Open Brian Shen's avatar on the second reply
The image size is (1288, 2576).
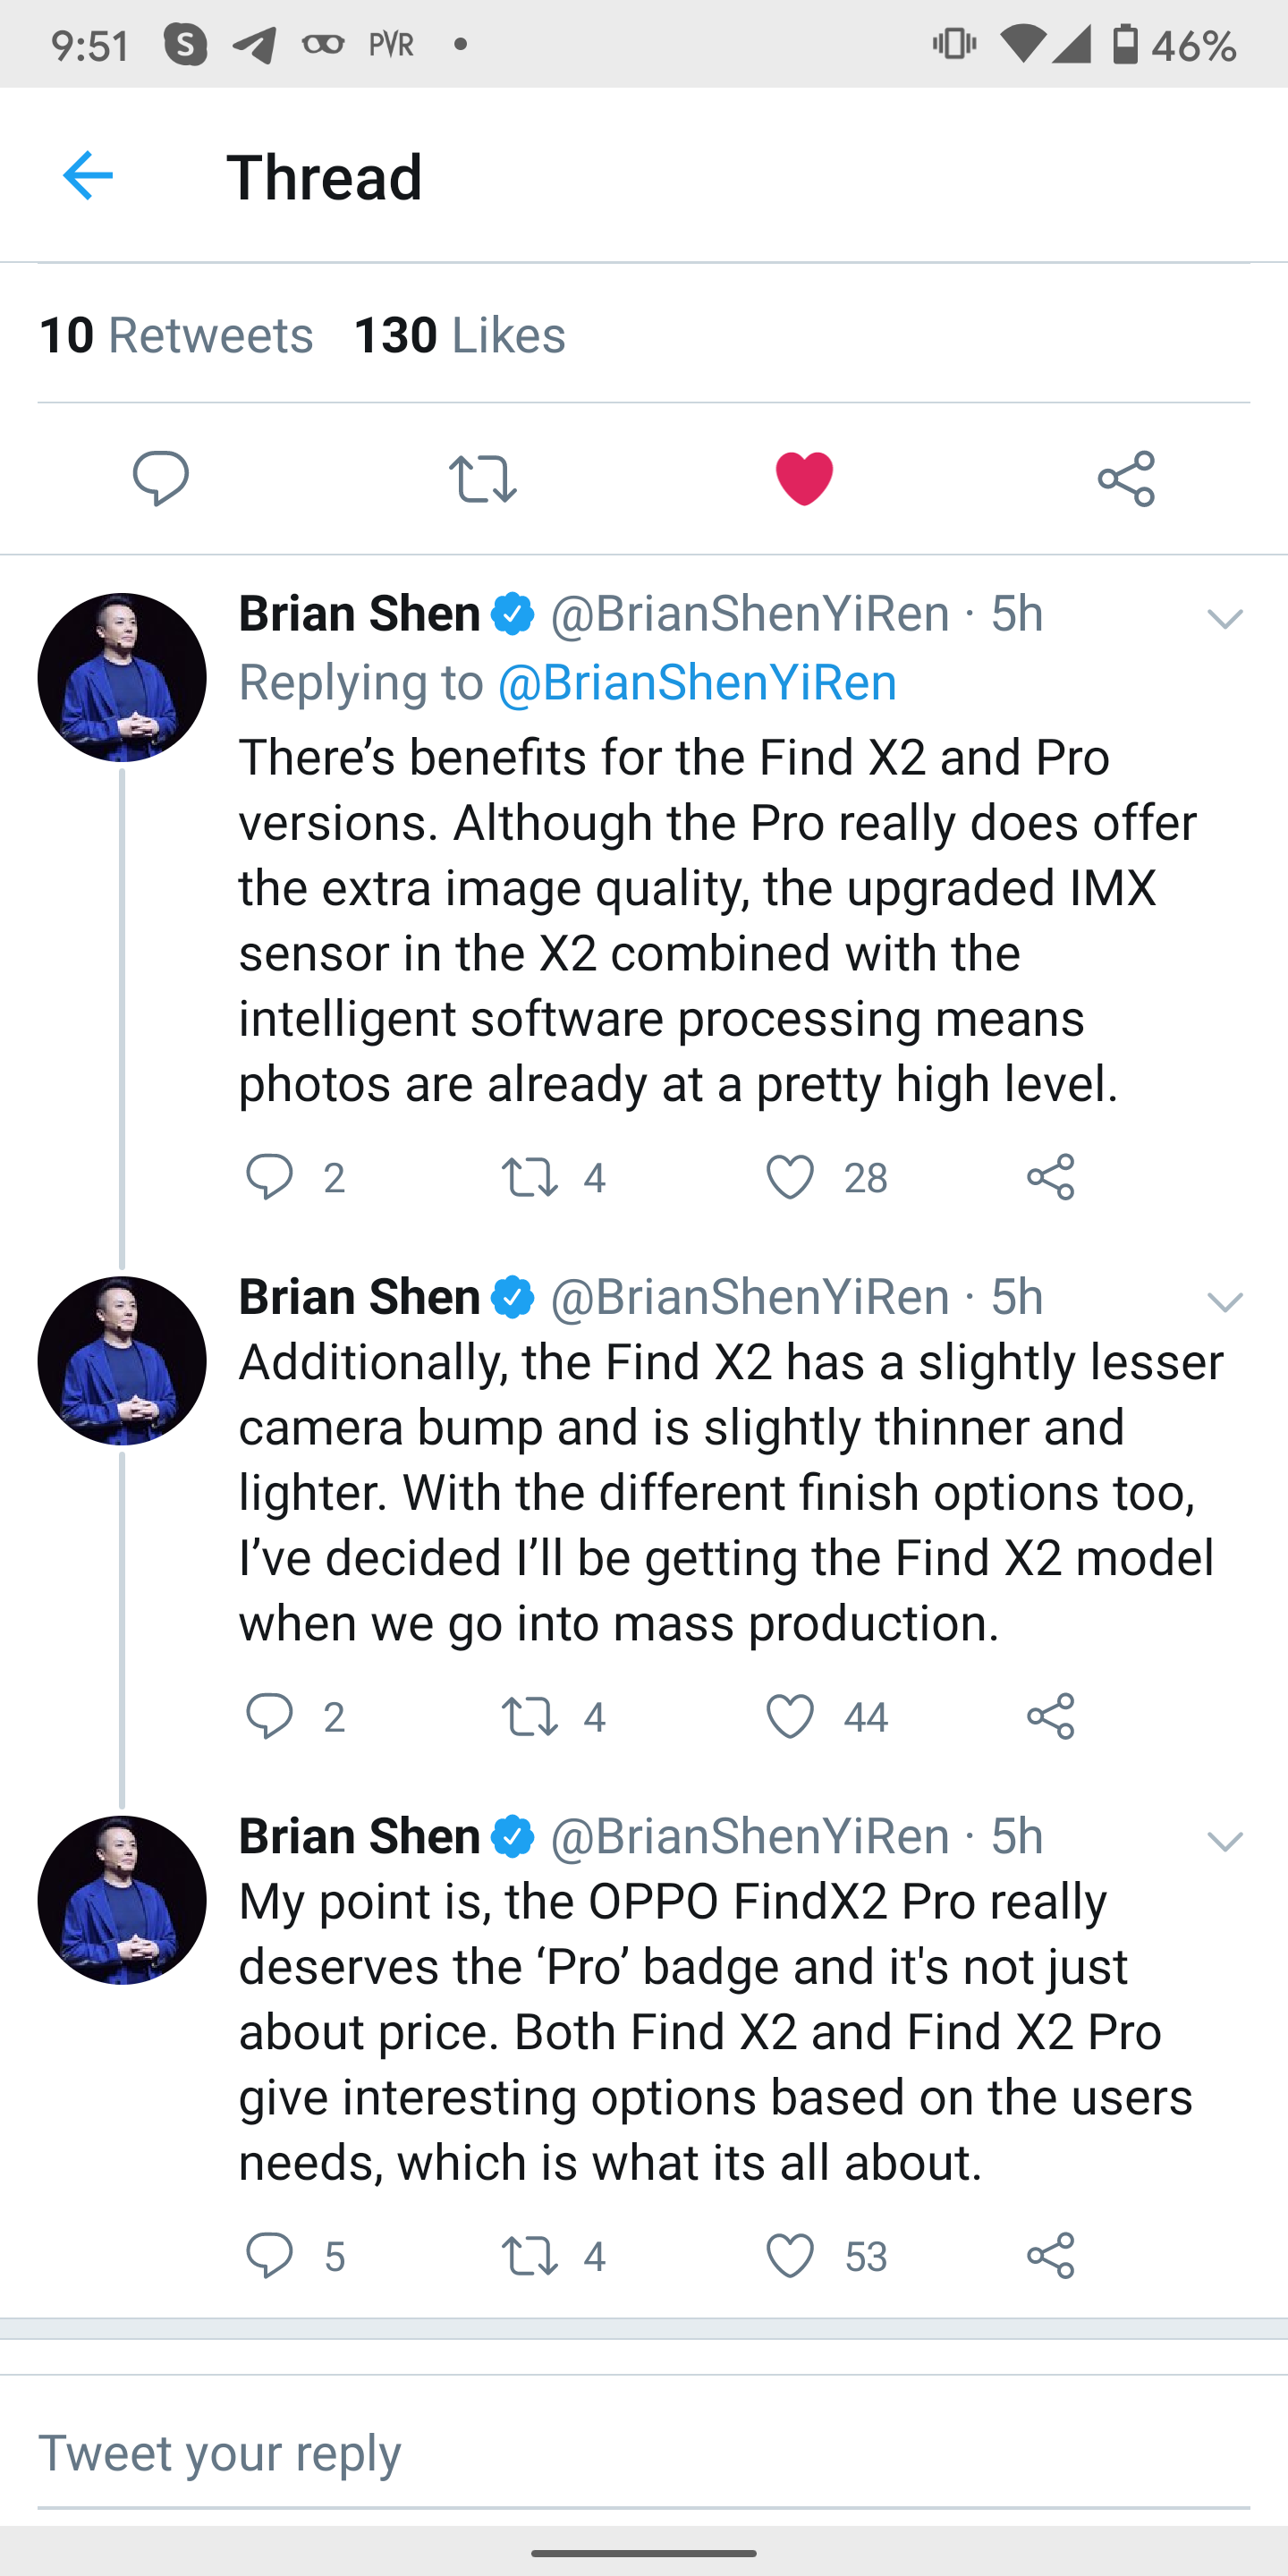tap(122, 1360)
